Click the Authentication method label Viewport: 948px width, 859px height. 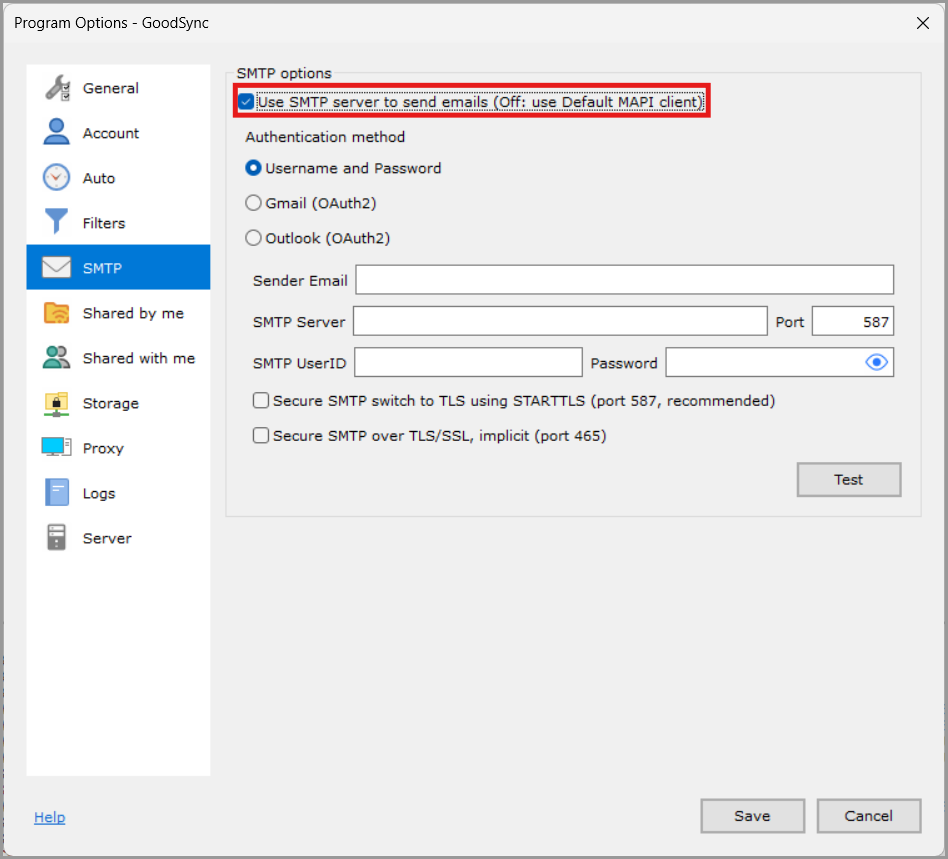(x=325, y=137)
